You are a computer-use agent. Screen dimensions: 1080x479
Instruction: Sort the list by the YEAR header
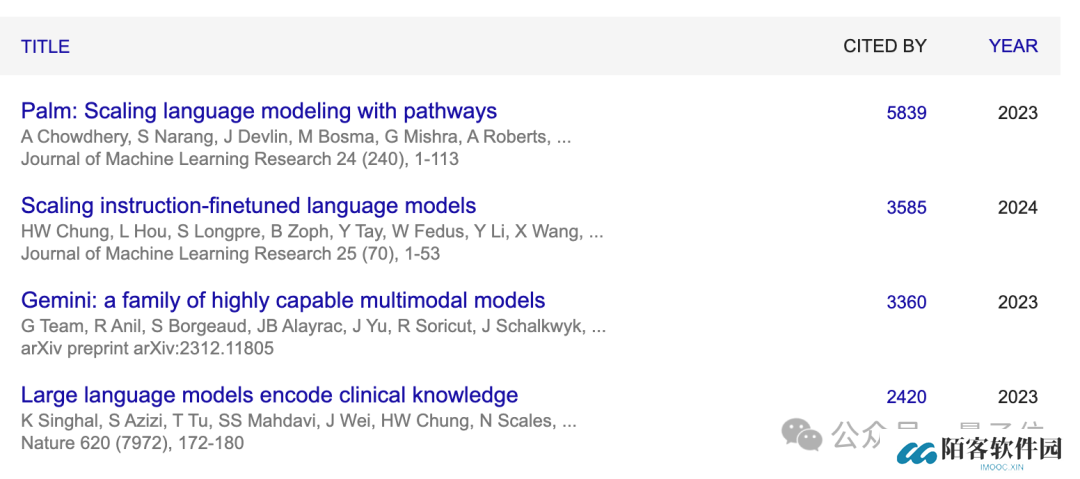click(x=1013, y=46)
